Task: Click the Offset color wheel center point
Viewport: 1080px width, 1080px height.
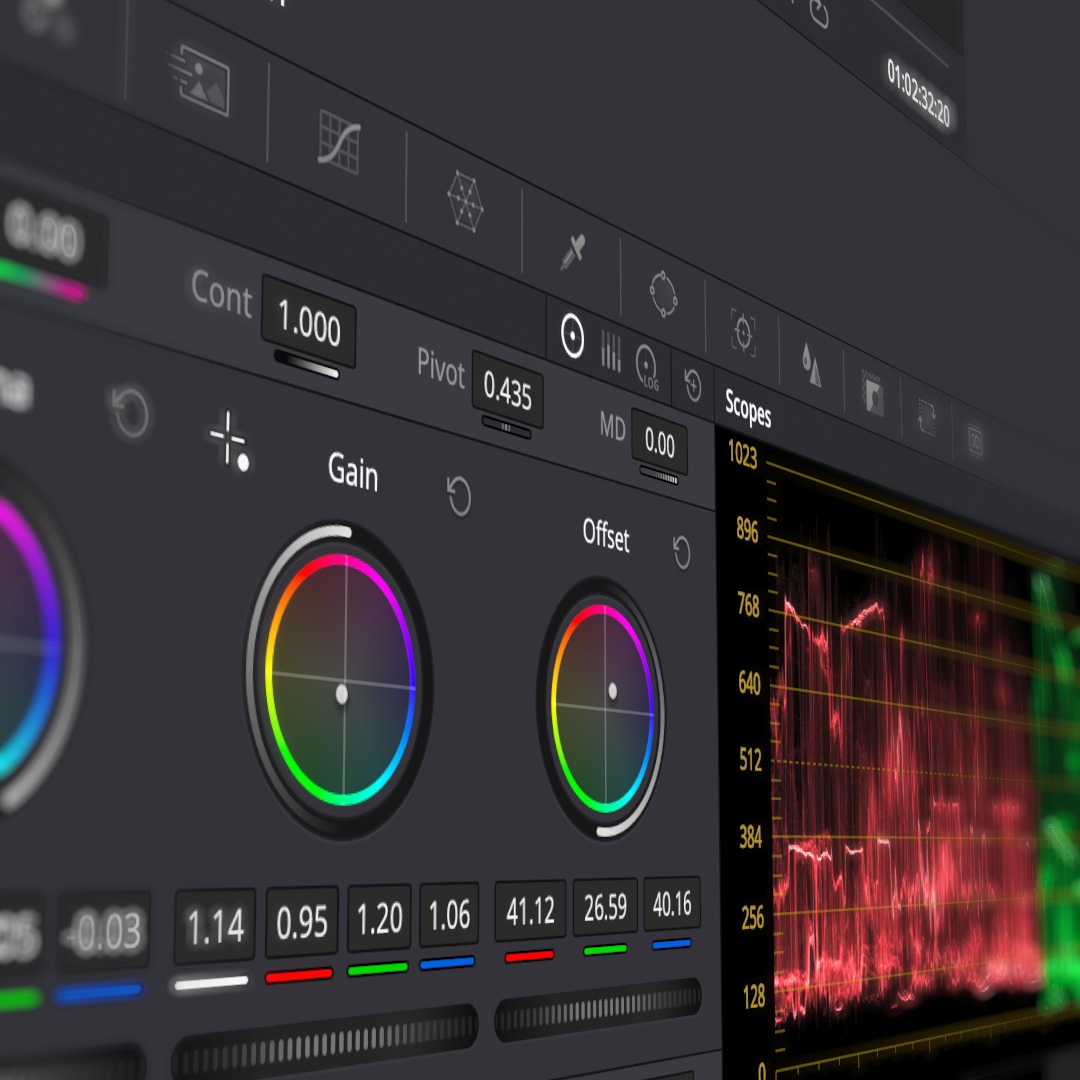Action: 612,691
